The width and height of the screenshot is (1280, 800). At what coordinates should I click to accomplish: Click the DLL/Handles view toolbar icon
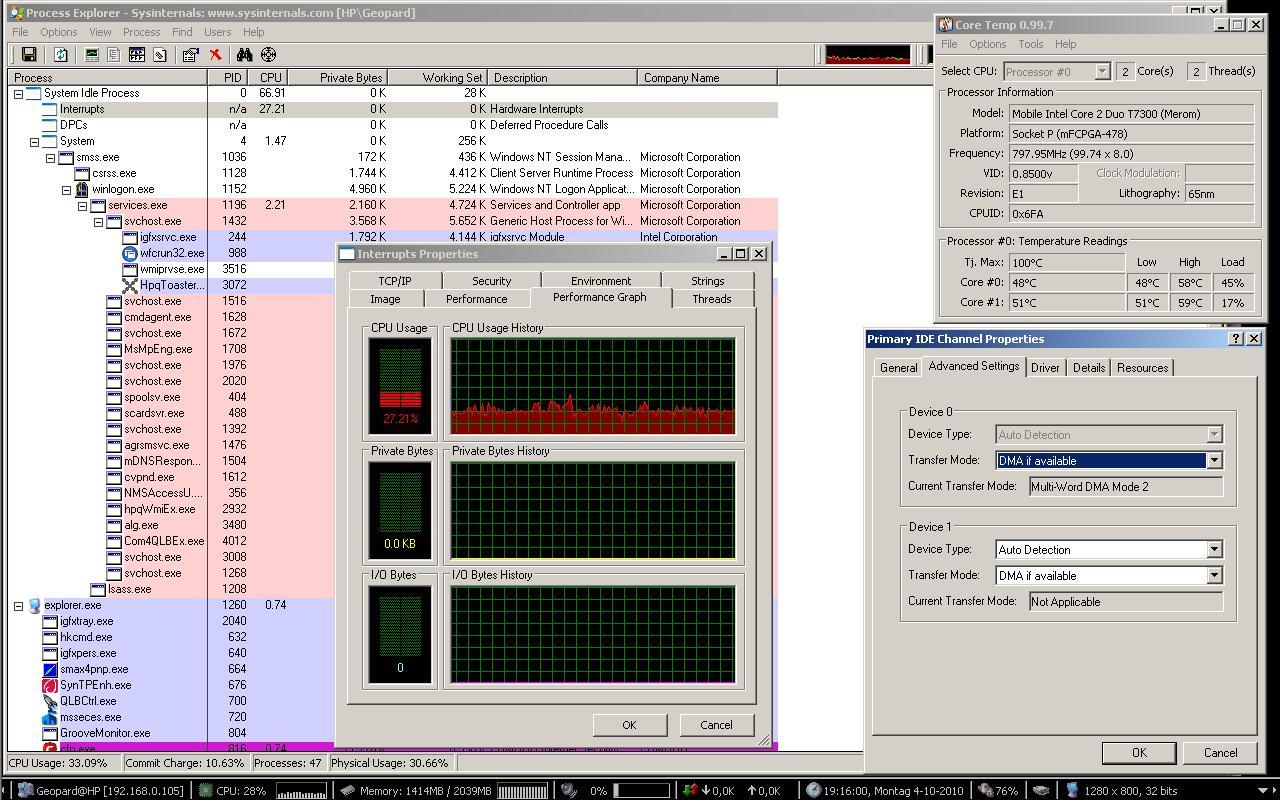pos(159,55)
